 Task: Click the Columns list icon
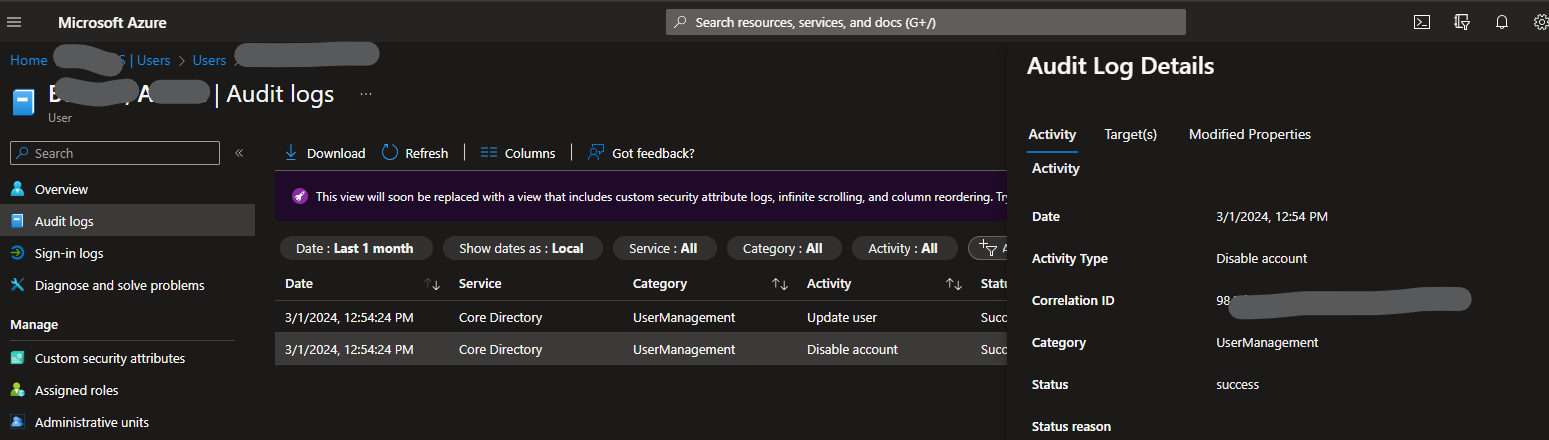point(489,153)
